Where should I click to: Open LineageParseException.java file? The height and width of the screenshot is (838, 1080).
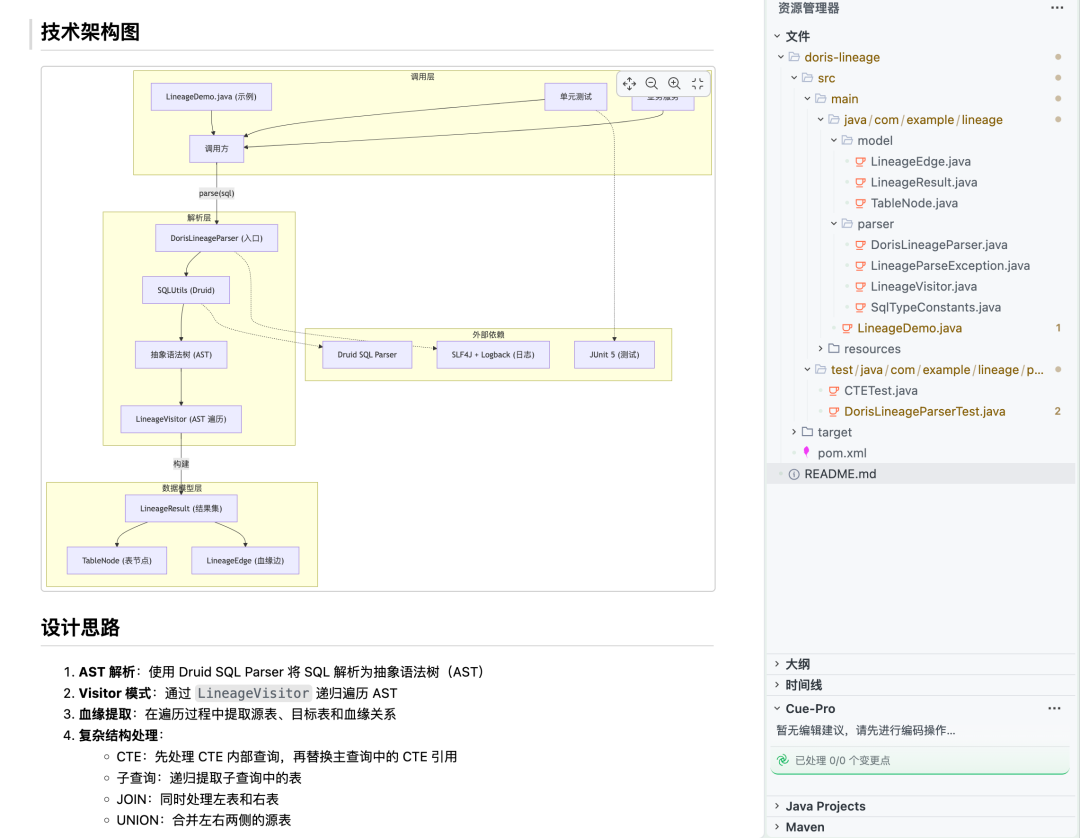(950, 266)
